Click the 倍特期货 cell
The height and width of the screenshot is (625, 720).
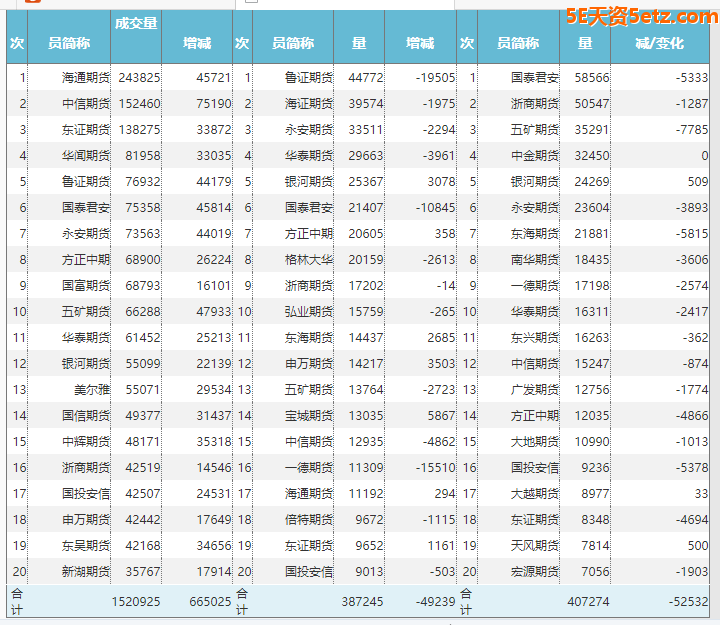click(x=308, y=519)
